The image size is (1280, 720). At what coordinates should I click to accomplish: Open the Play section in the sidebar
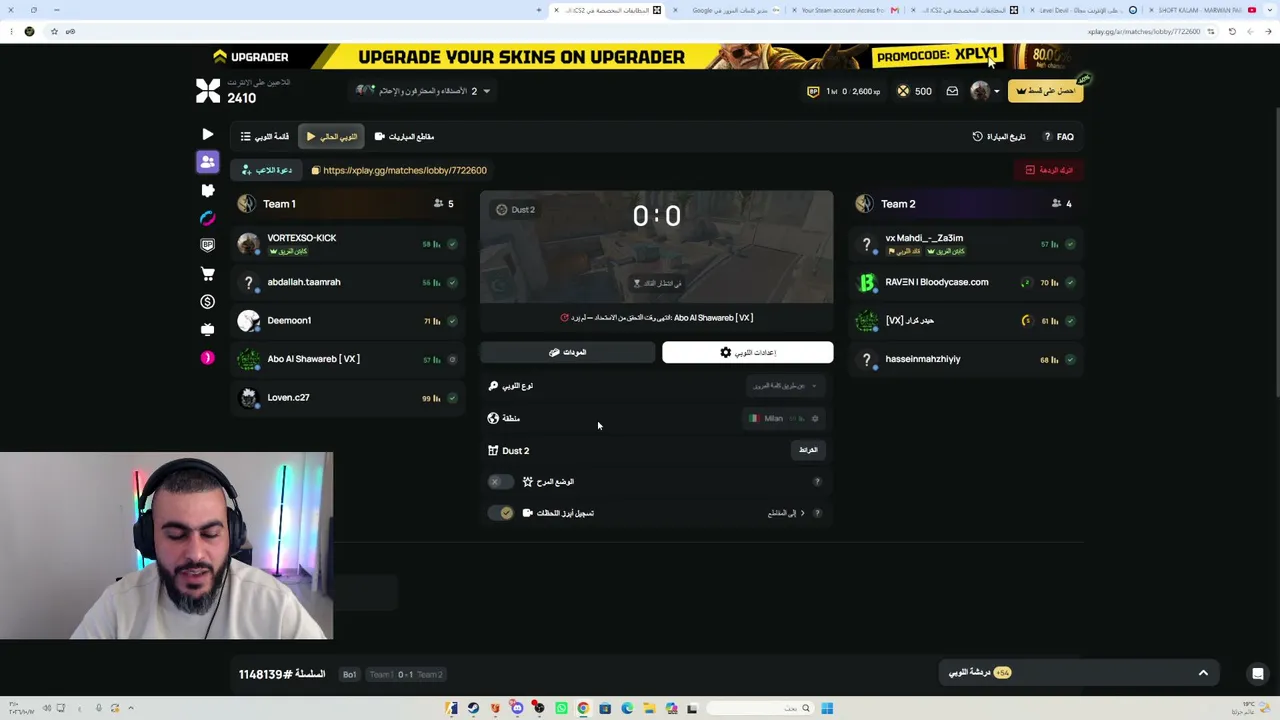207,134
